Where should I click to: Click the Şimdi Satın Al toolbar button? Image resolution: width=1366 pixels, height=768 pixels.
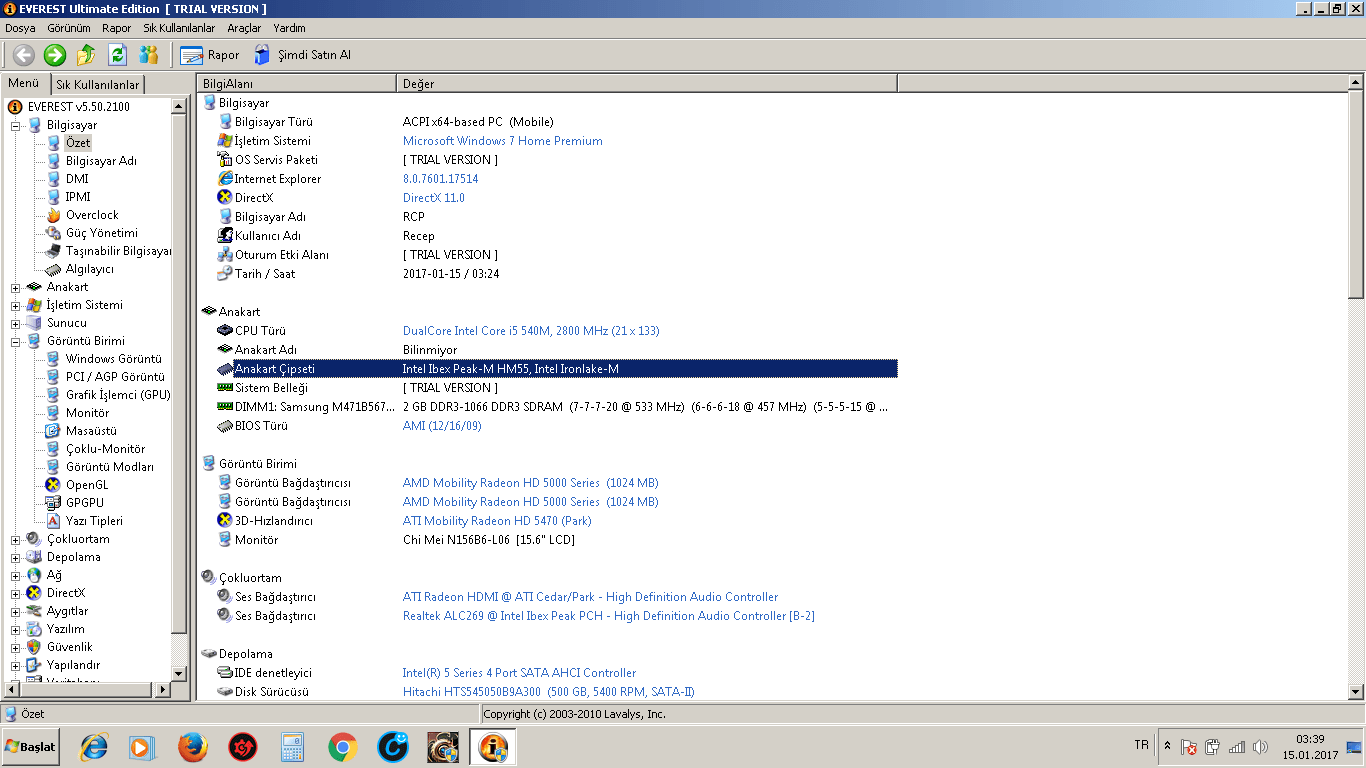tap(302, 55)
